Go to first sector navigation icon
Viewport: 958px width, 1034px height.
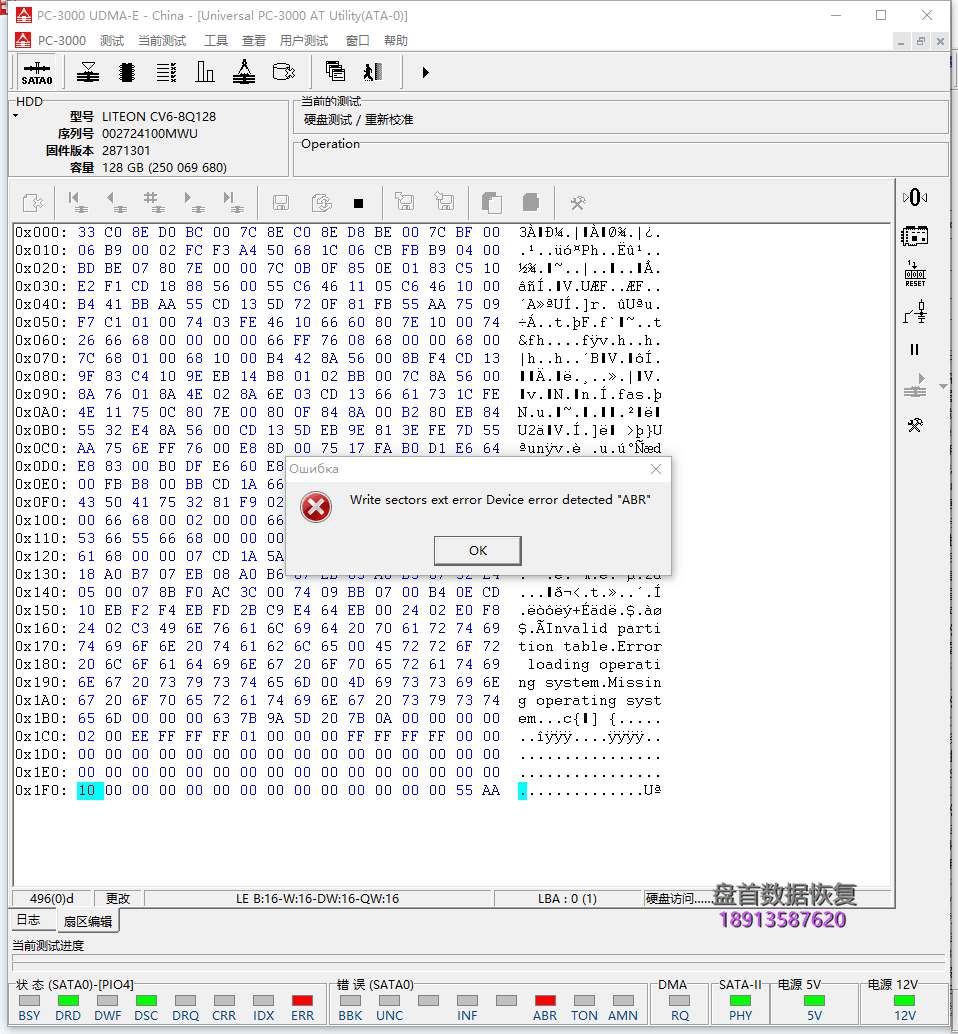point(78,202)
